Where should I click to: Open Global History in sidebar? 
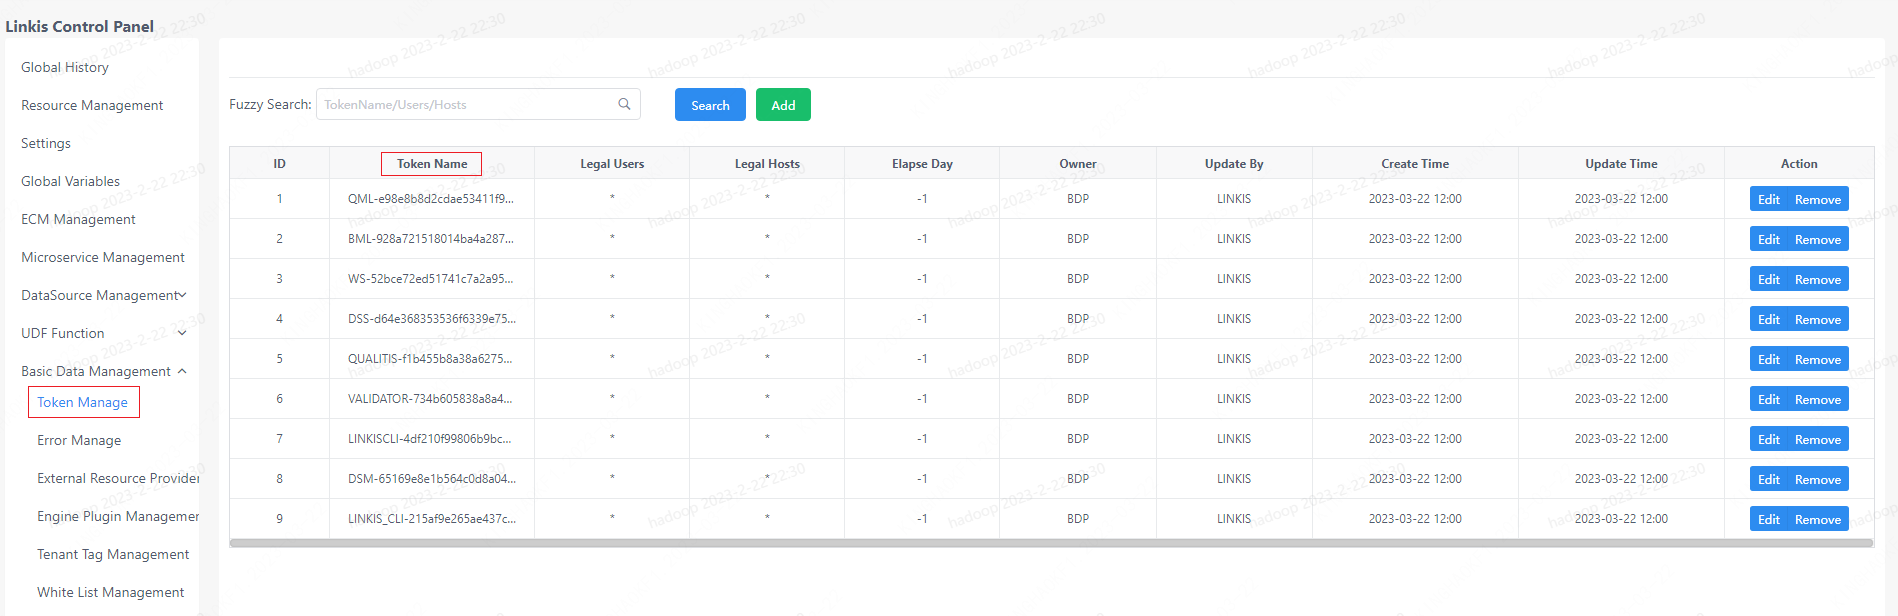[x=65, y=67]
